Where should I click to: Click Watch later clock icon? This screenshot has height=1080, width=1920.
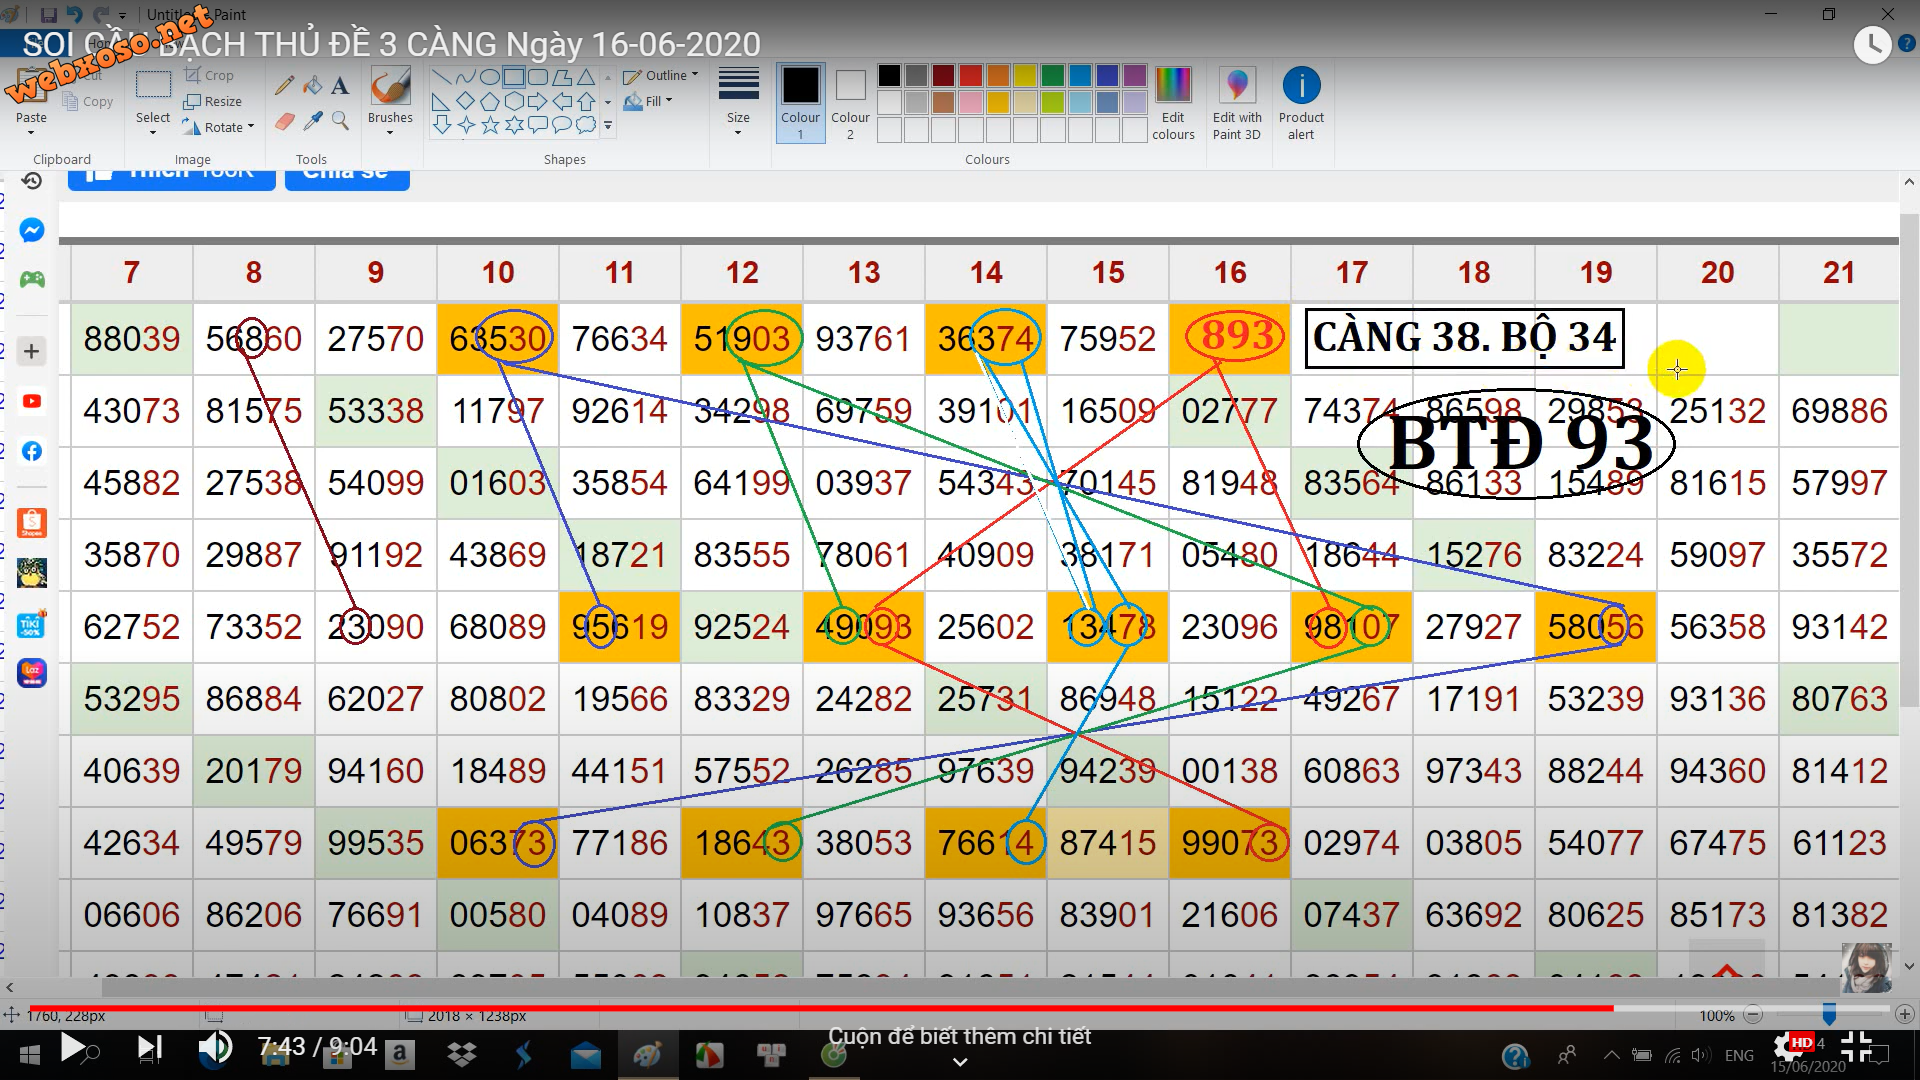click(x=1872, y=45)
